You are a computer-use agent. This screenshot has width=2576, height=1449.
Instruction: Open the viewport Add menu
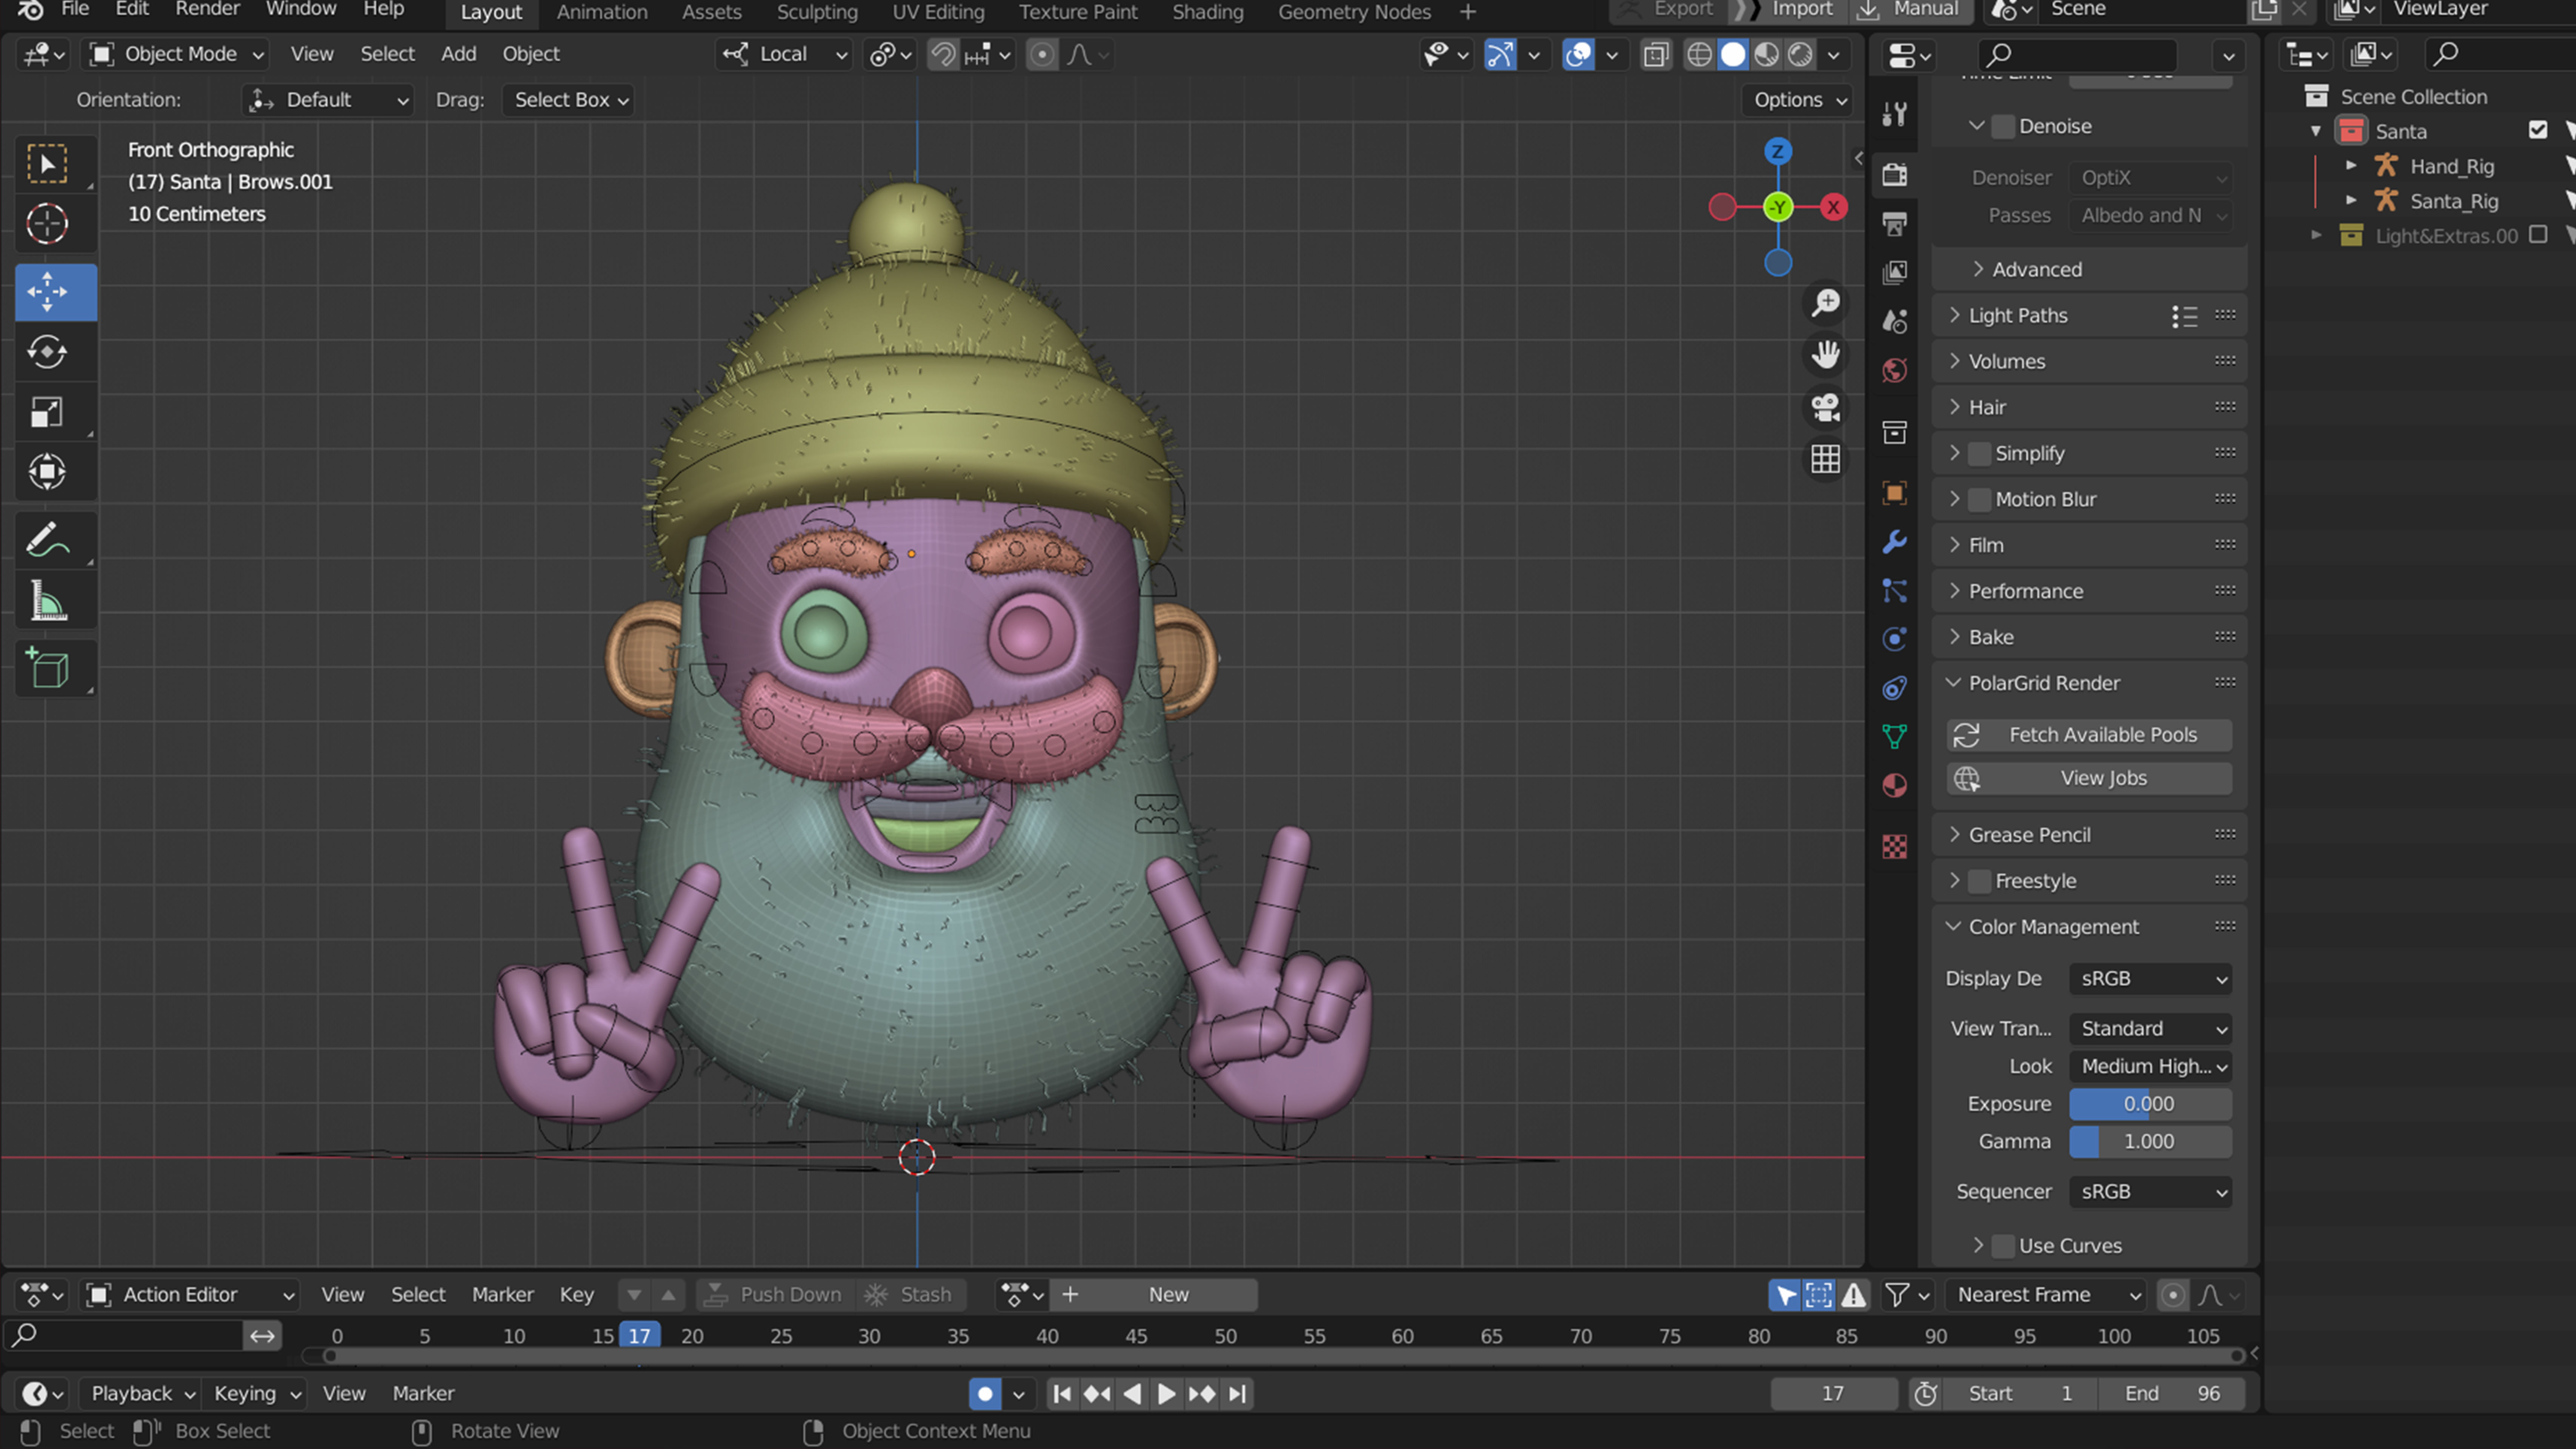click(458, 54)
